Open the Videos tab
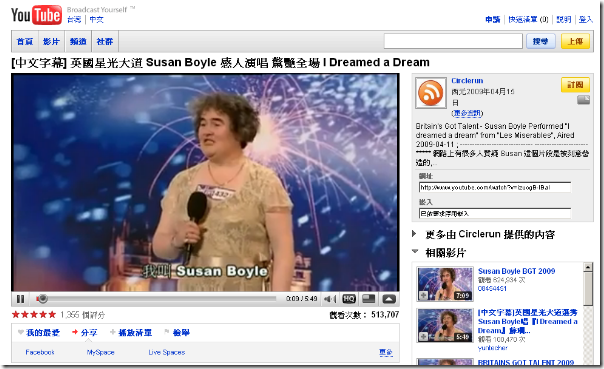The width and height of the screenshot is (604, 369). point(51,41)
